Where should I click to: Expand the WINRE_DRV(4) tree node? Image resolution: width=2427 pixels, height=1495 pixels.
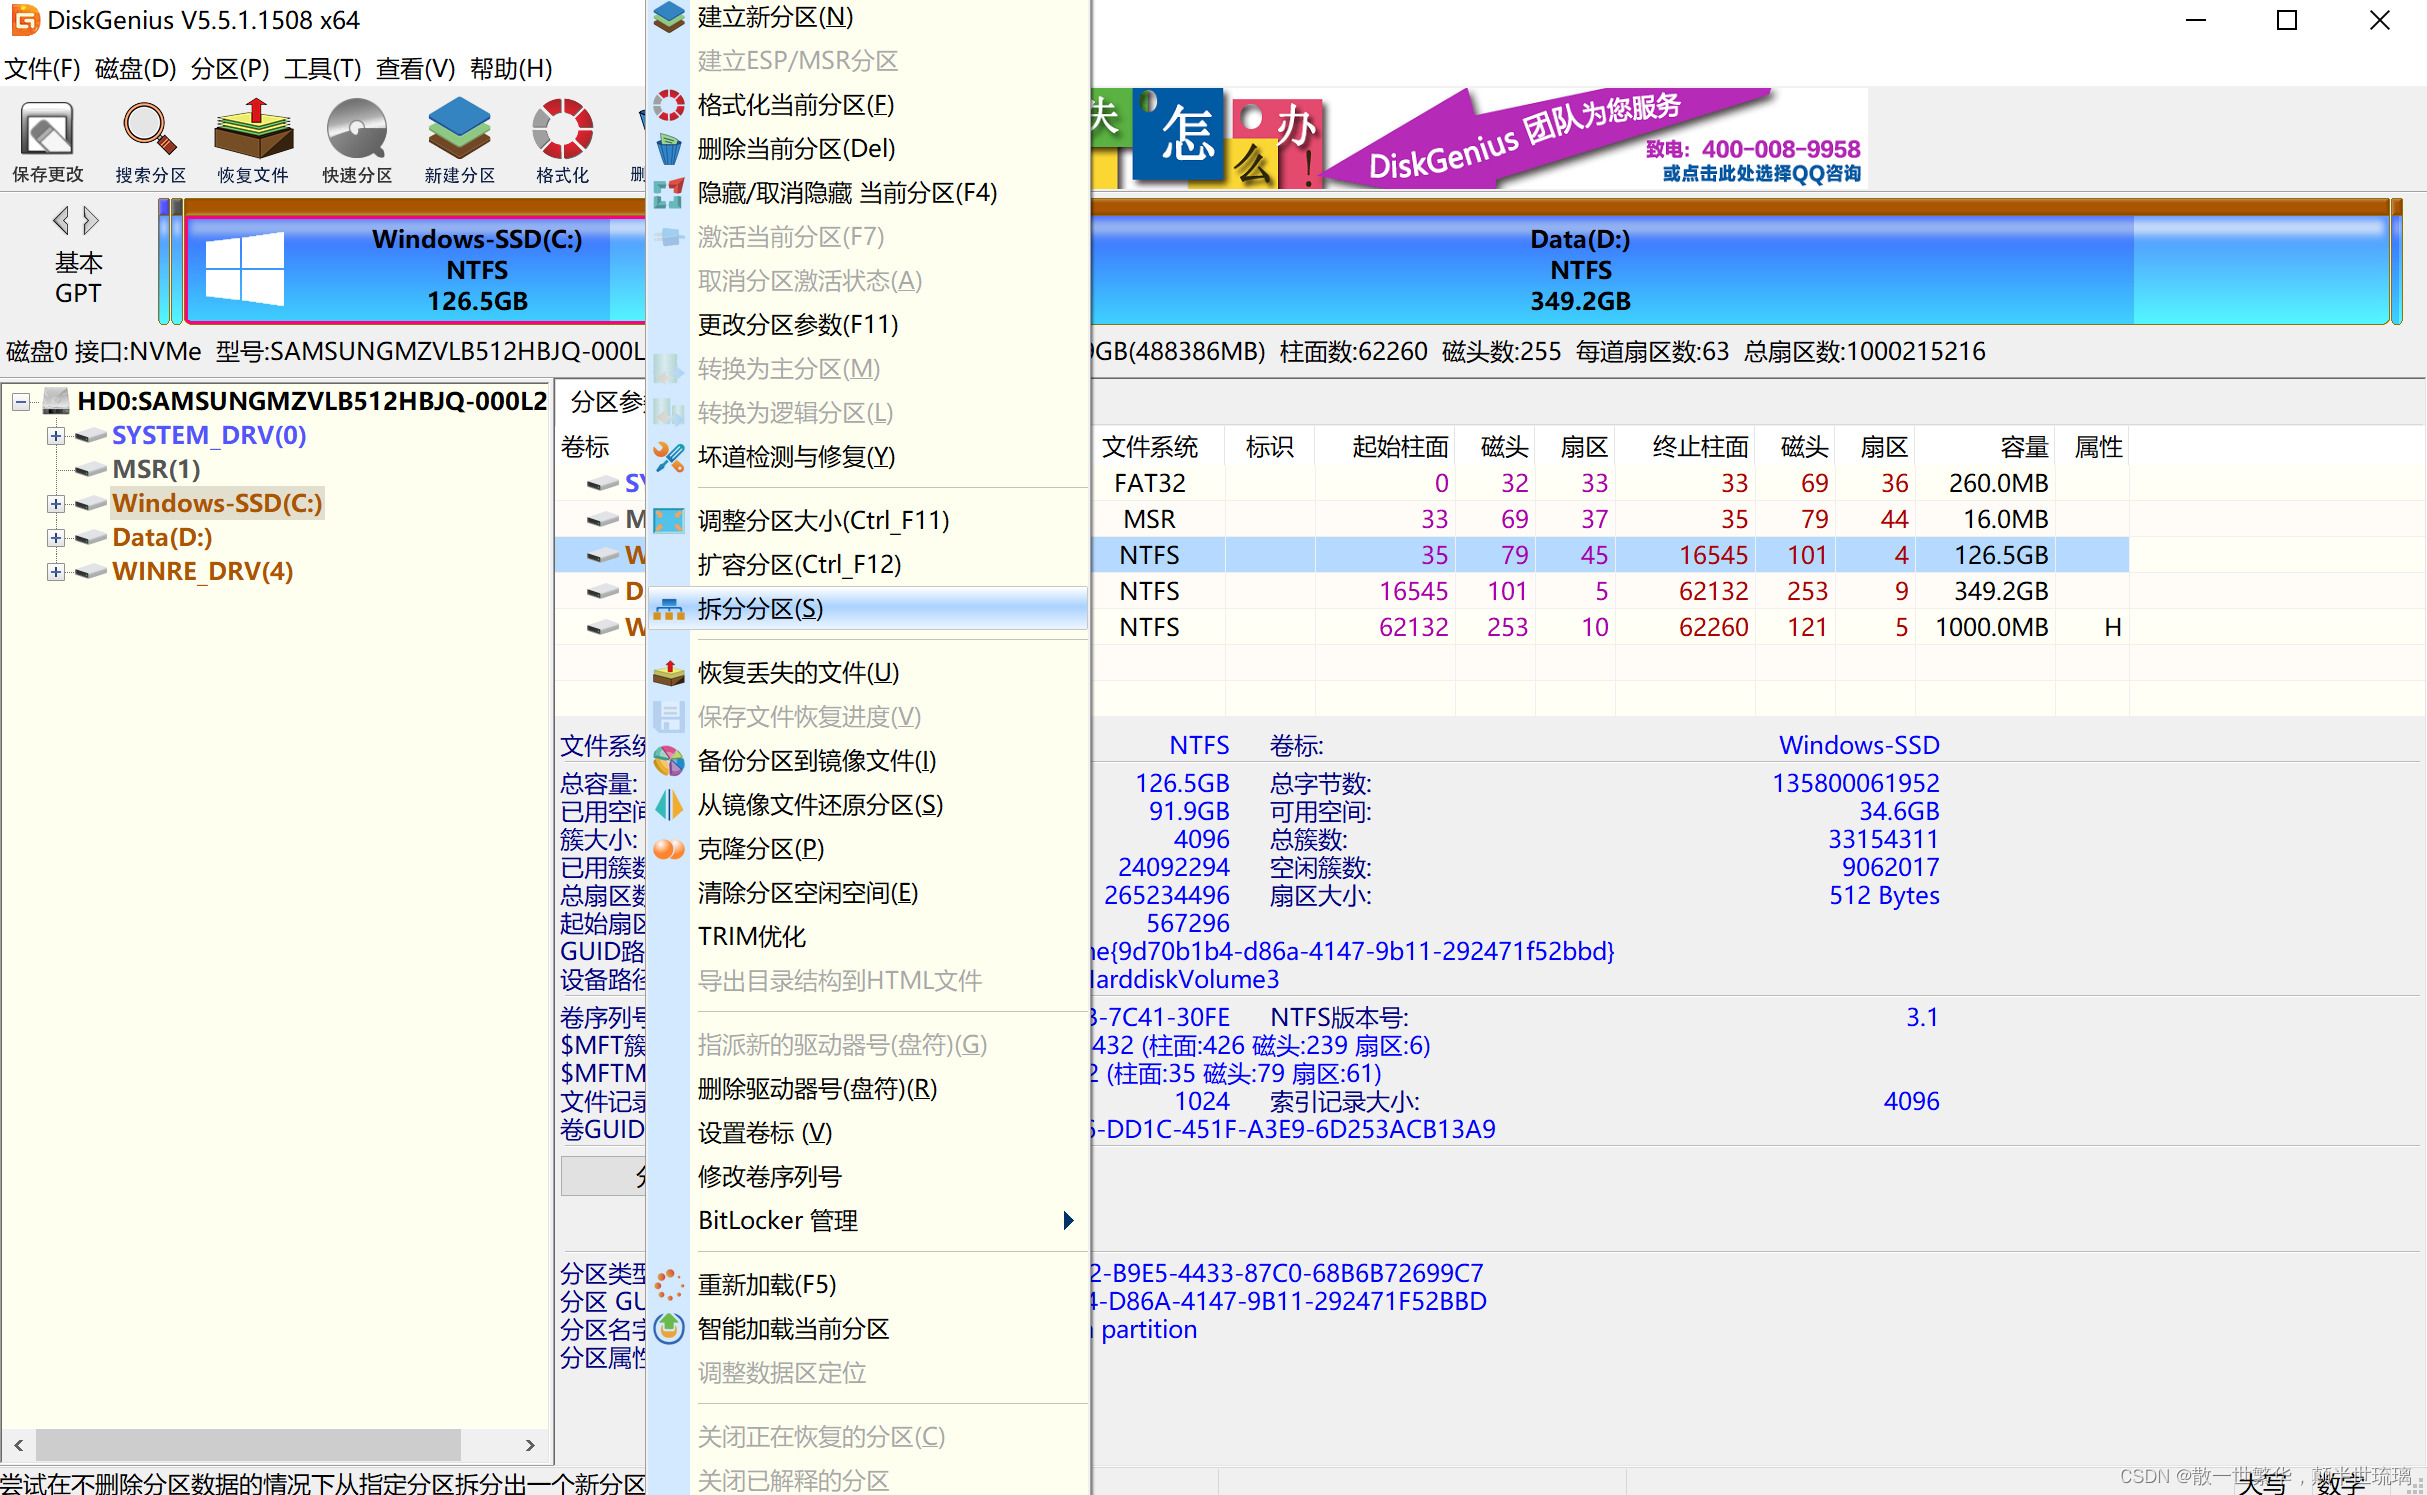(x=56, y=572)
